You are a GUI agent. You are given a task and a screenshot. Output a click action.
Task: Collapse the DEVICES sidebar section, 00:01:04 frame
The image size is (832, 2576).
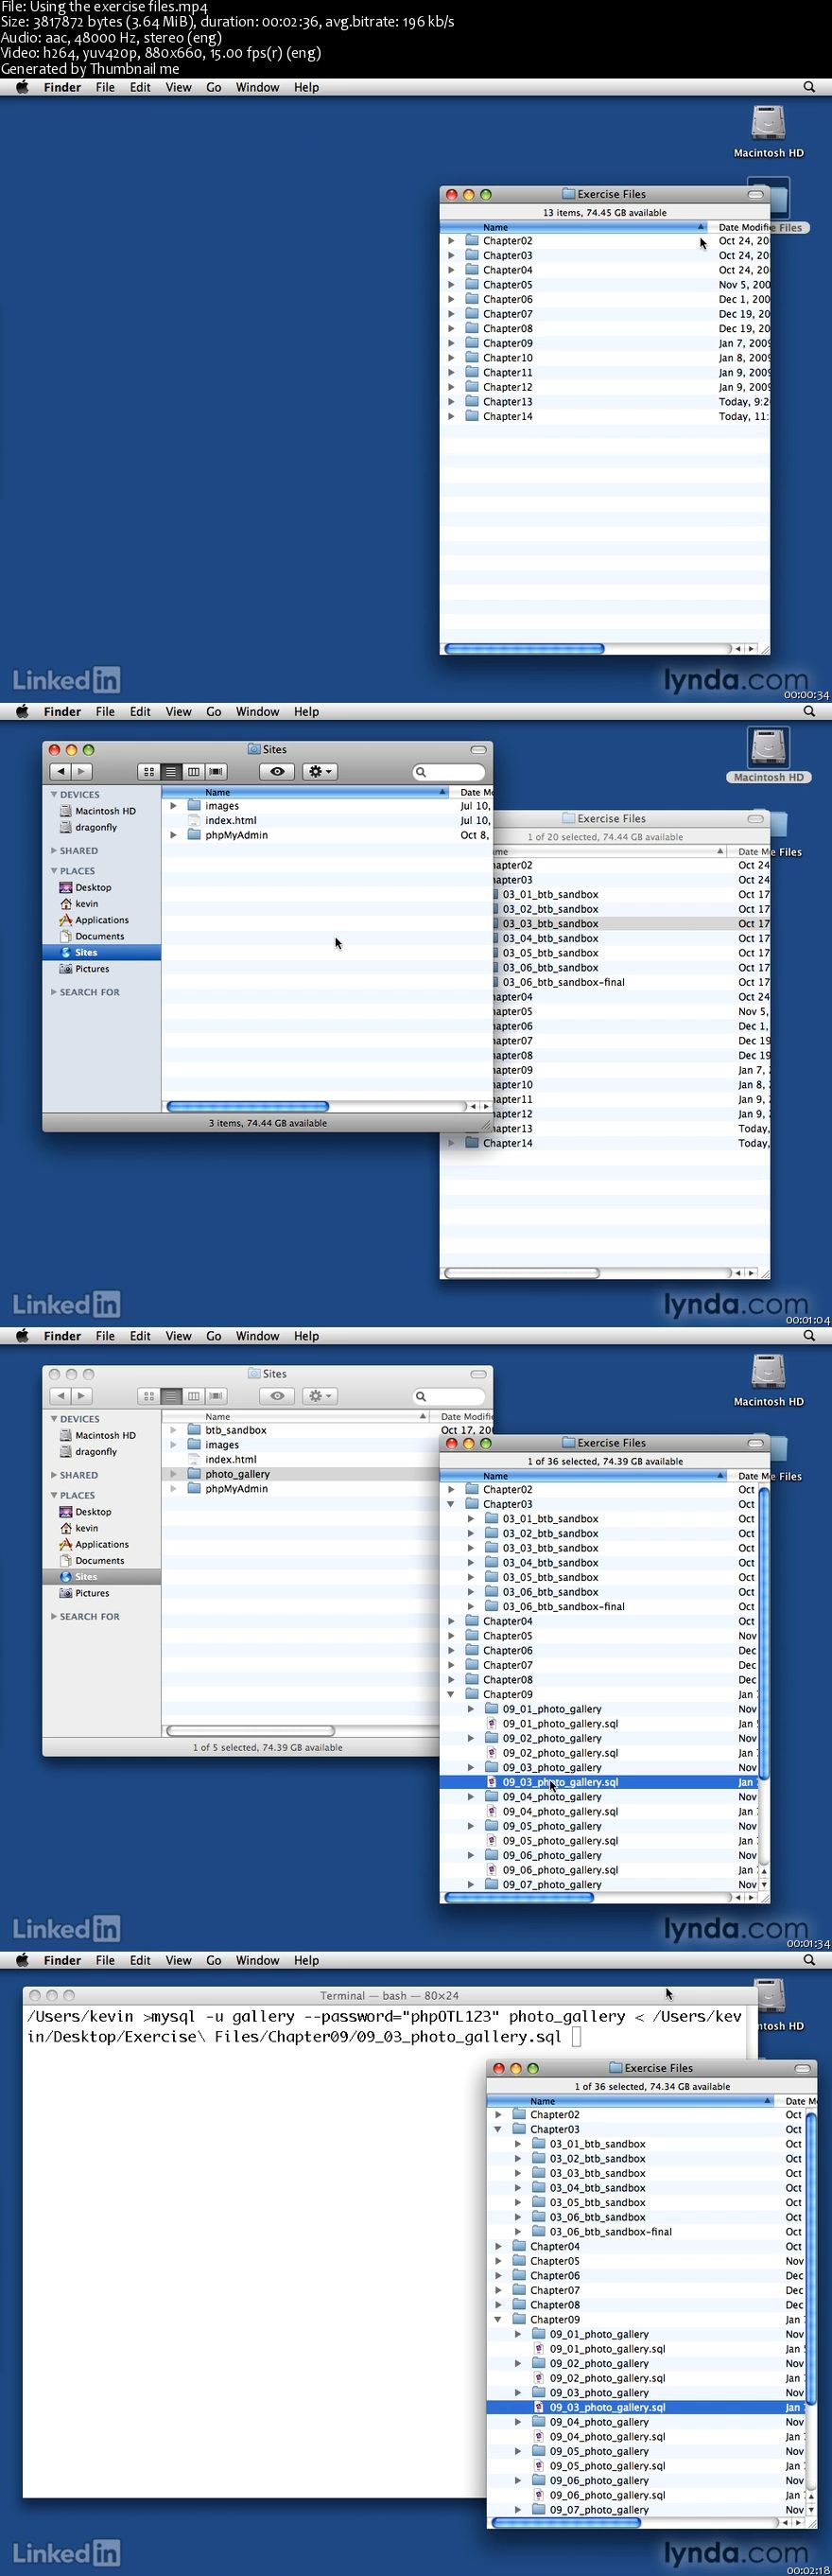[54, 794]
